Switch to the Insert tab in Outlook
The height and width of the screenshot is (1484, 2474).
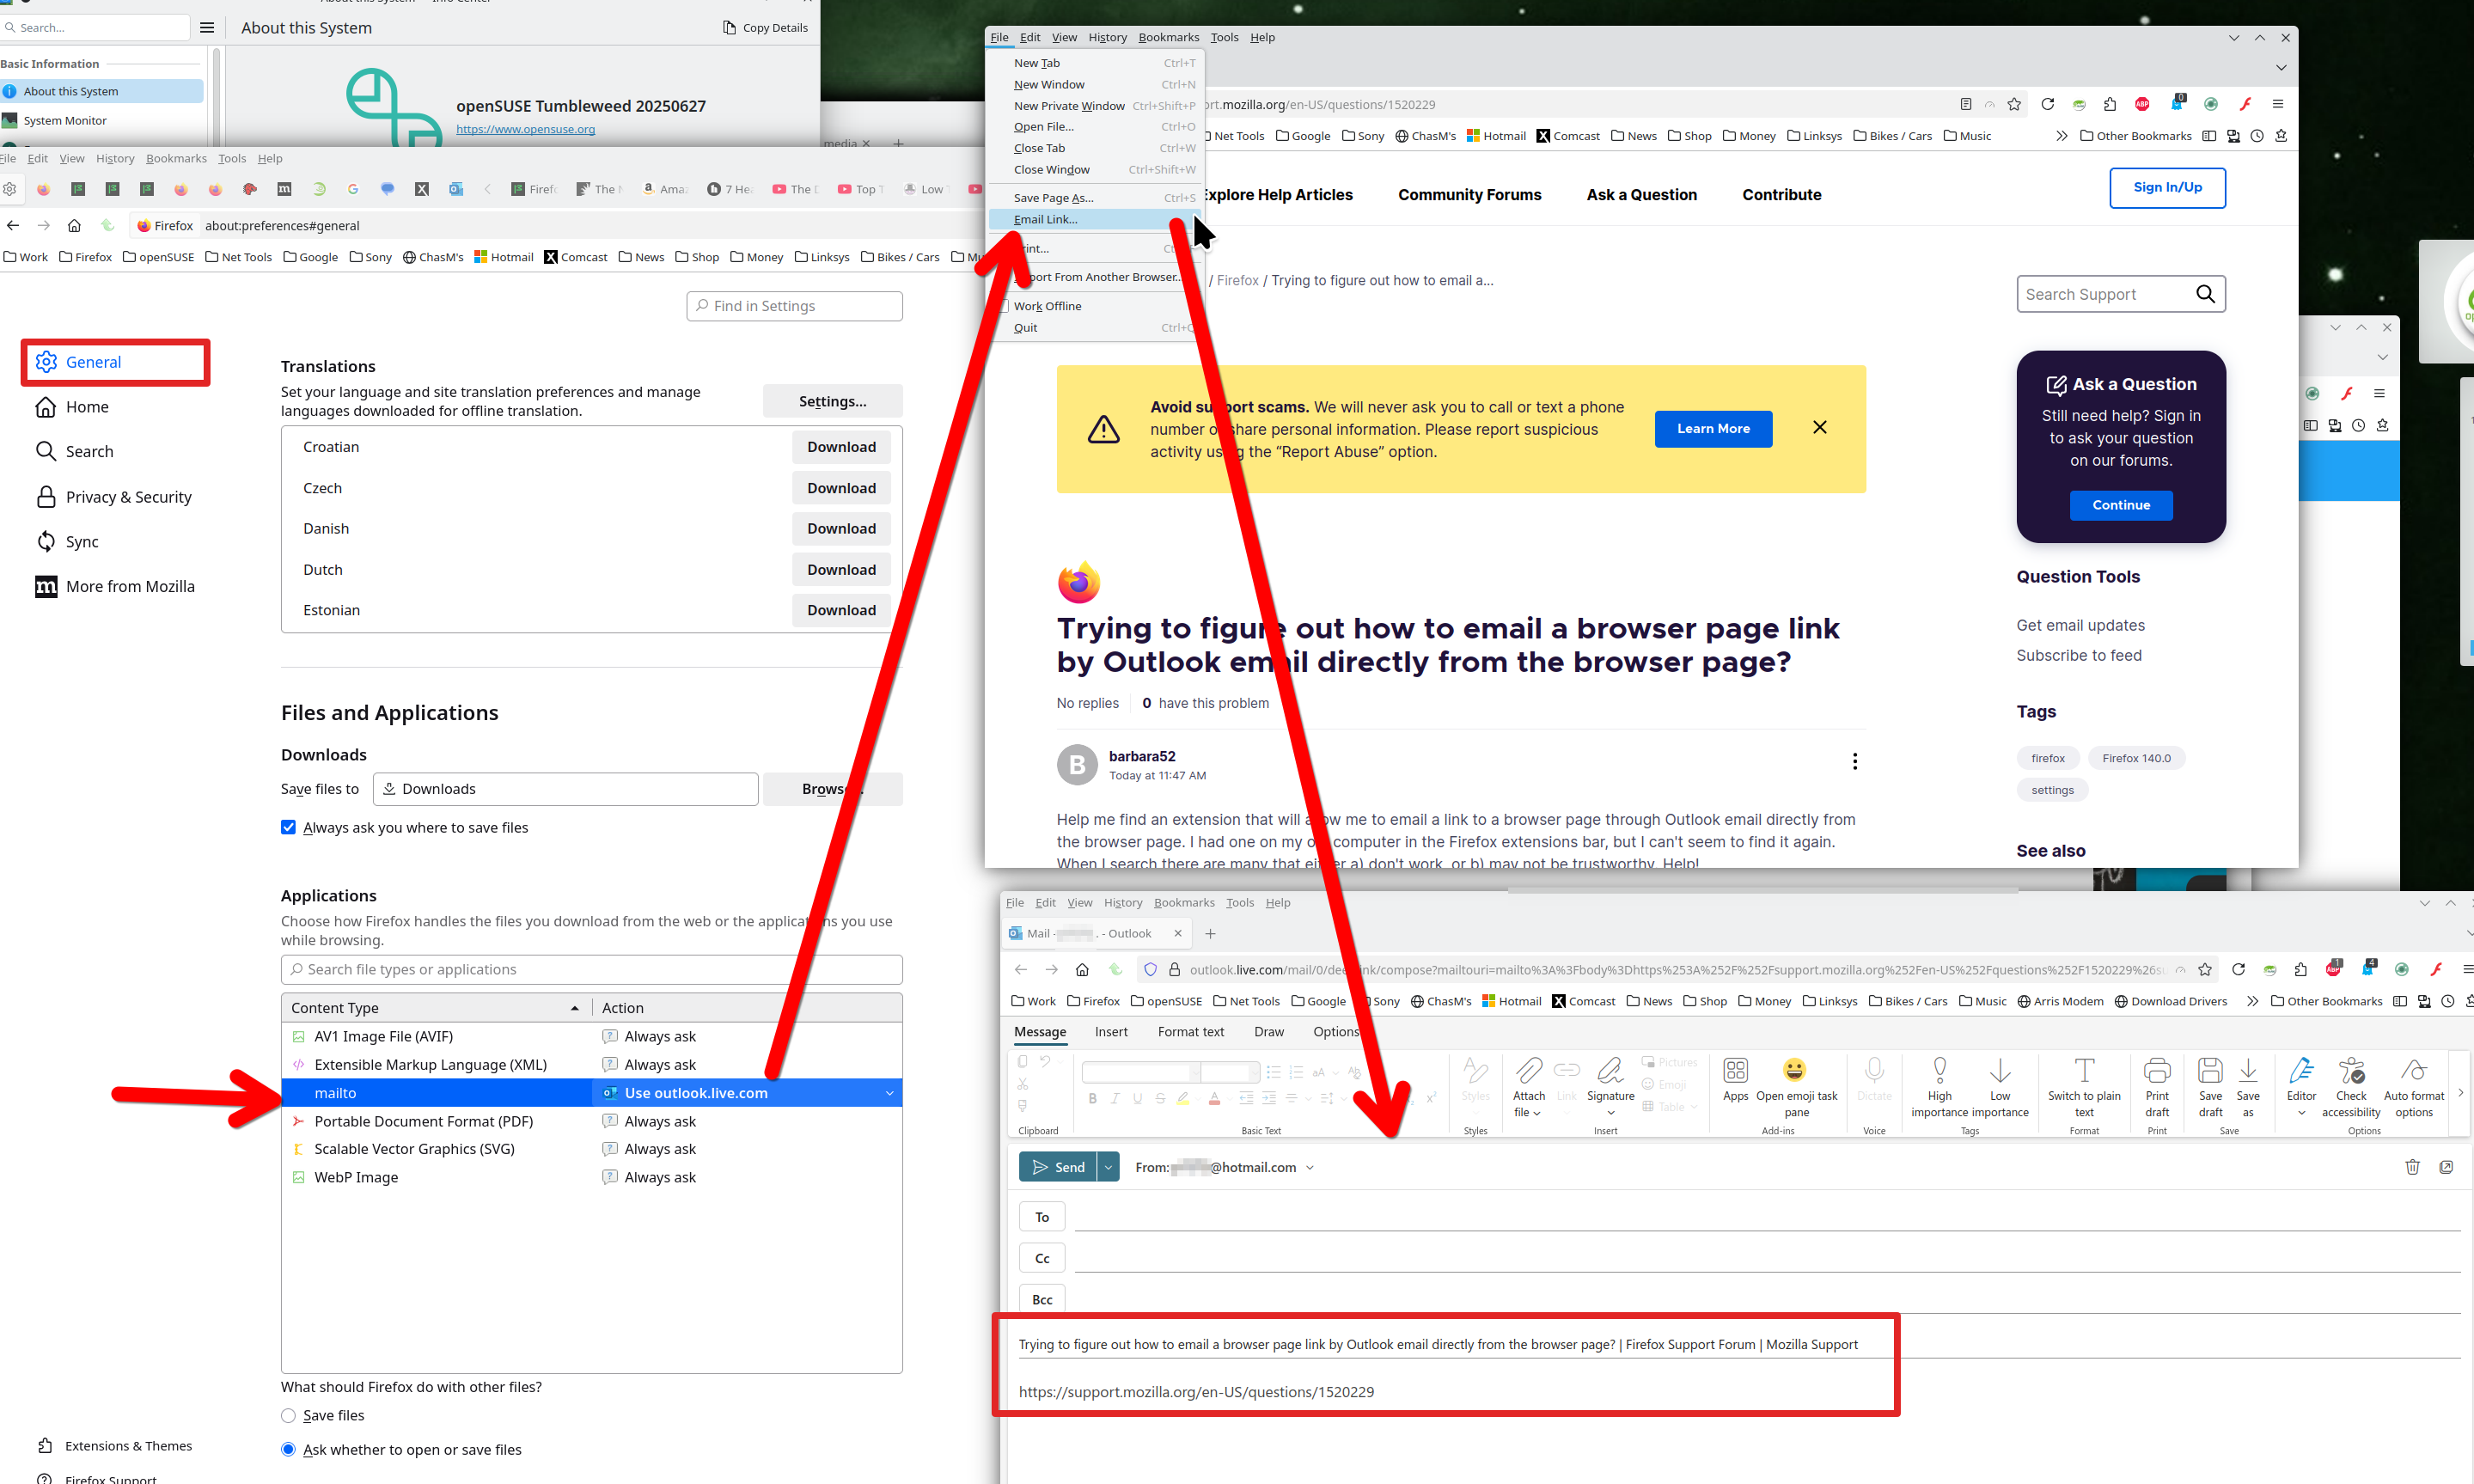tap(1110, 1032)
